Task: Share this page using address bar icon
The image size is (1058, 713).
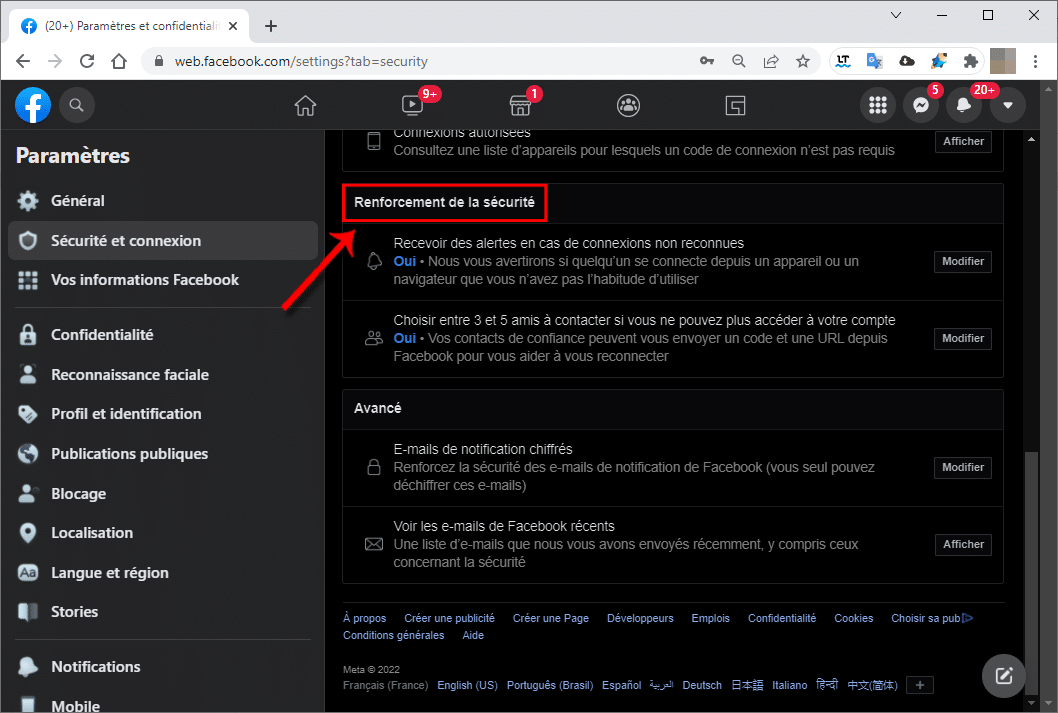Action: [771, 61]
